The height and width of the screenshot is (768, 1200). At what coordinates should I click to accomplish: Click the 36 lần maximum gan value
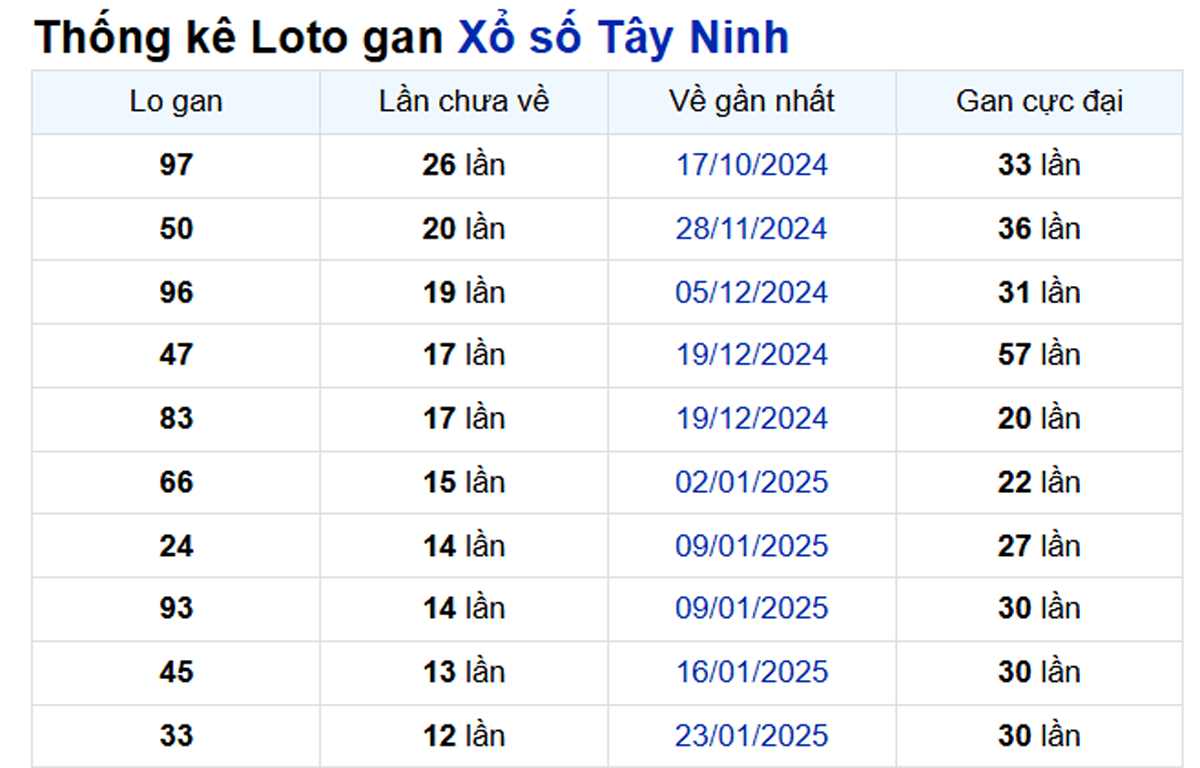pos(1040,229)
